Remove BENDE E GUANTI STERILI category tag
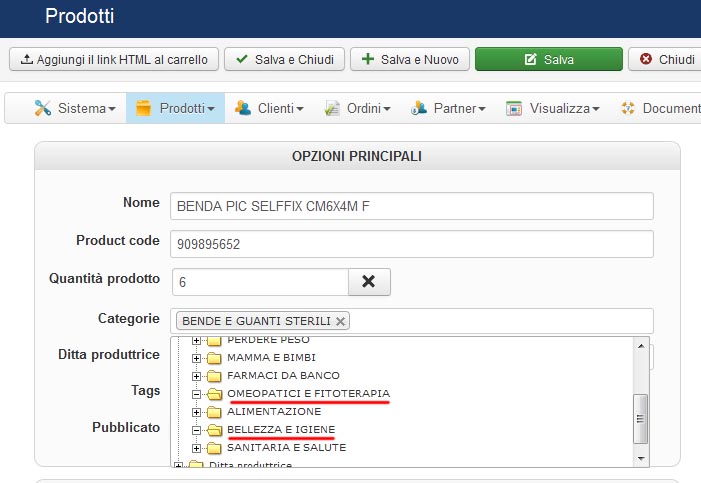701x483 pixels. point(340,321)
